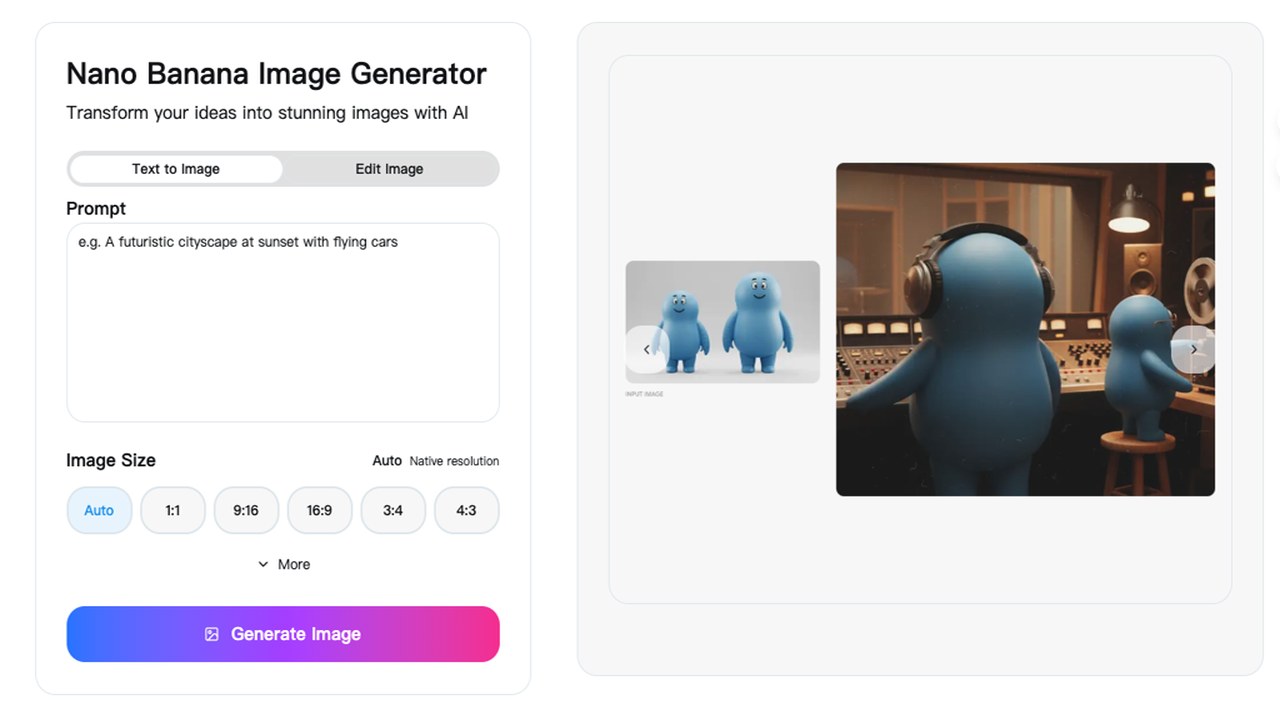This screenshot has height=720, width=1280.
Task: Switch to the Text to Image tab
Action: (176, 169)
